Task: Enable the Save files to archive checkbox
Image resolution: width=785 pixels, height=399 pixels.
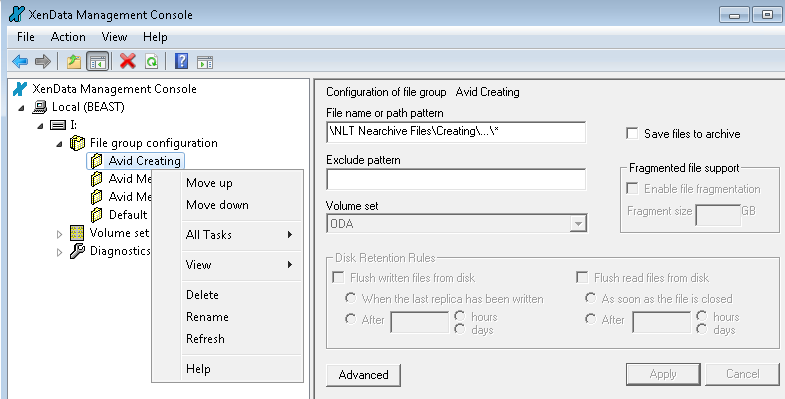Action: coord(632,134)
